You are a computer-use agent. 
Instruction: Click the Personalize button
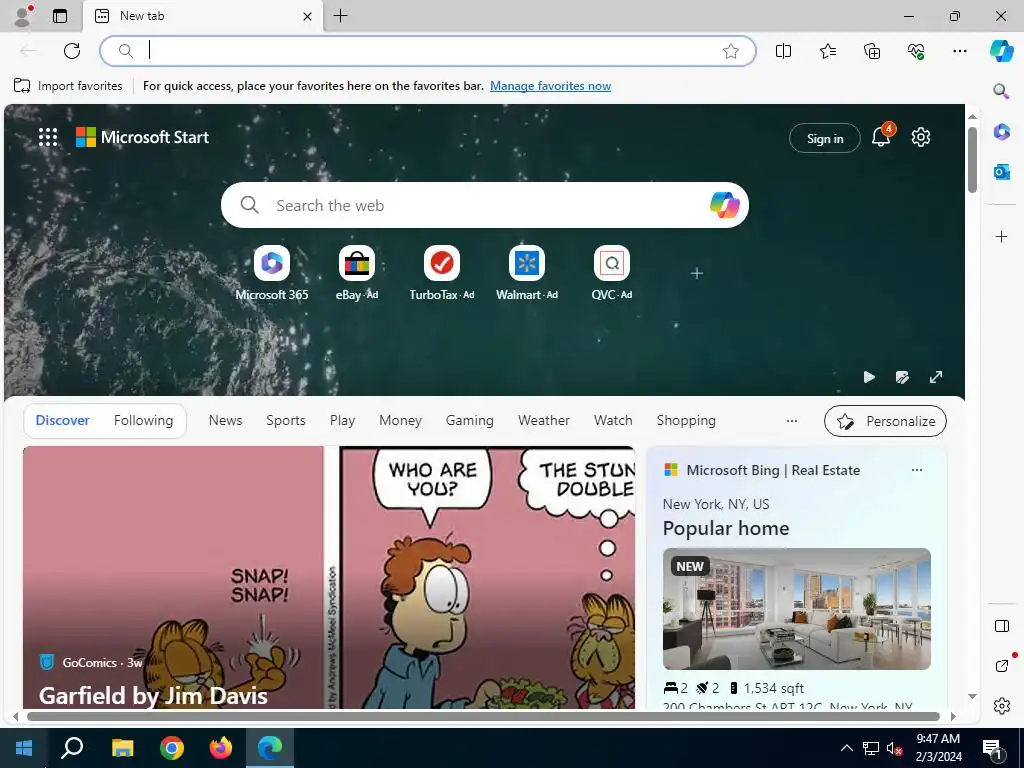(x=885, y=421)
